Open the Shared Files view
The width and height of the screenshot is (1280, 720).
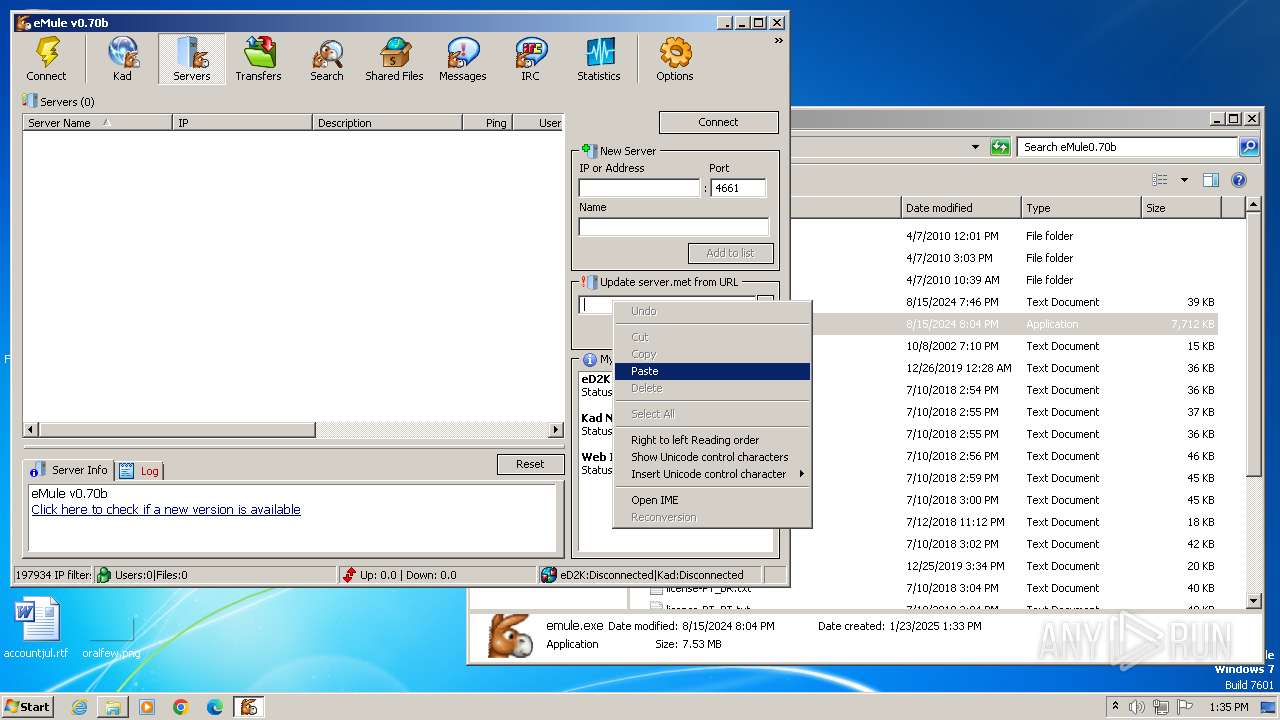[x=394, y=59]
